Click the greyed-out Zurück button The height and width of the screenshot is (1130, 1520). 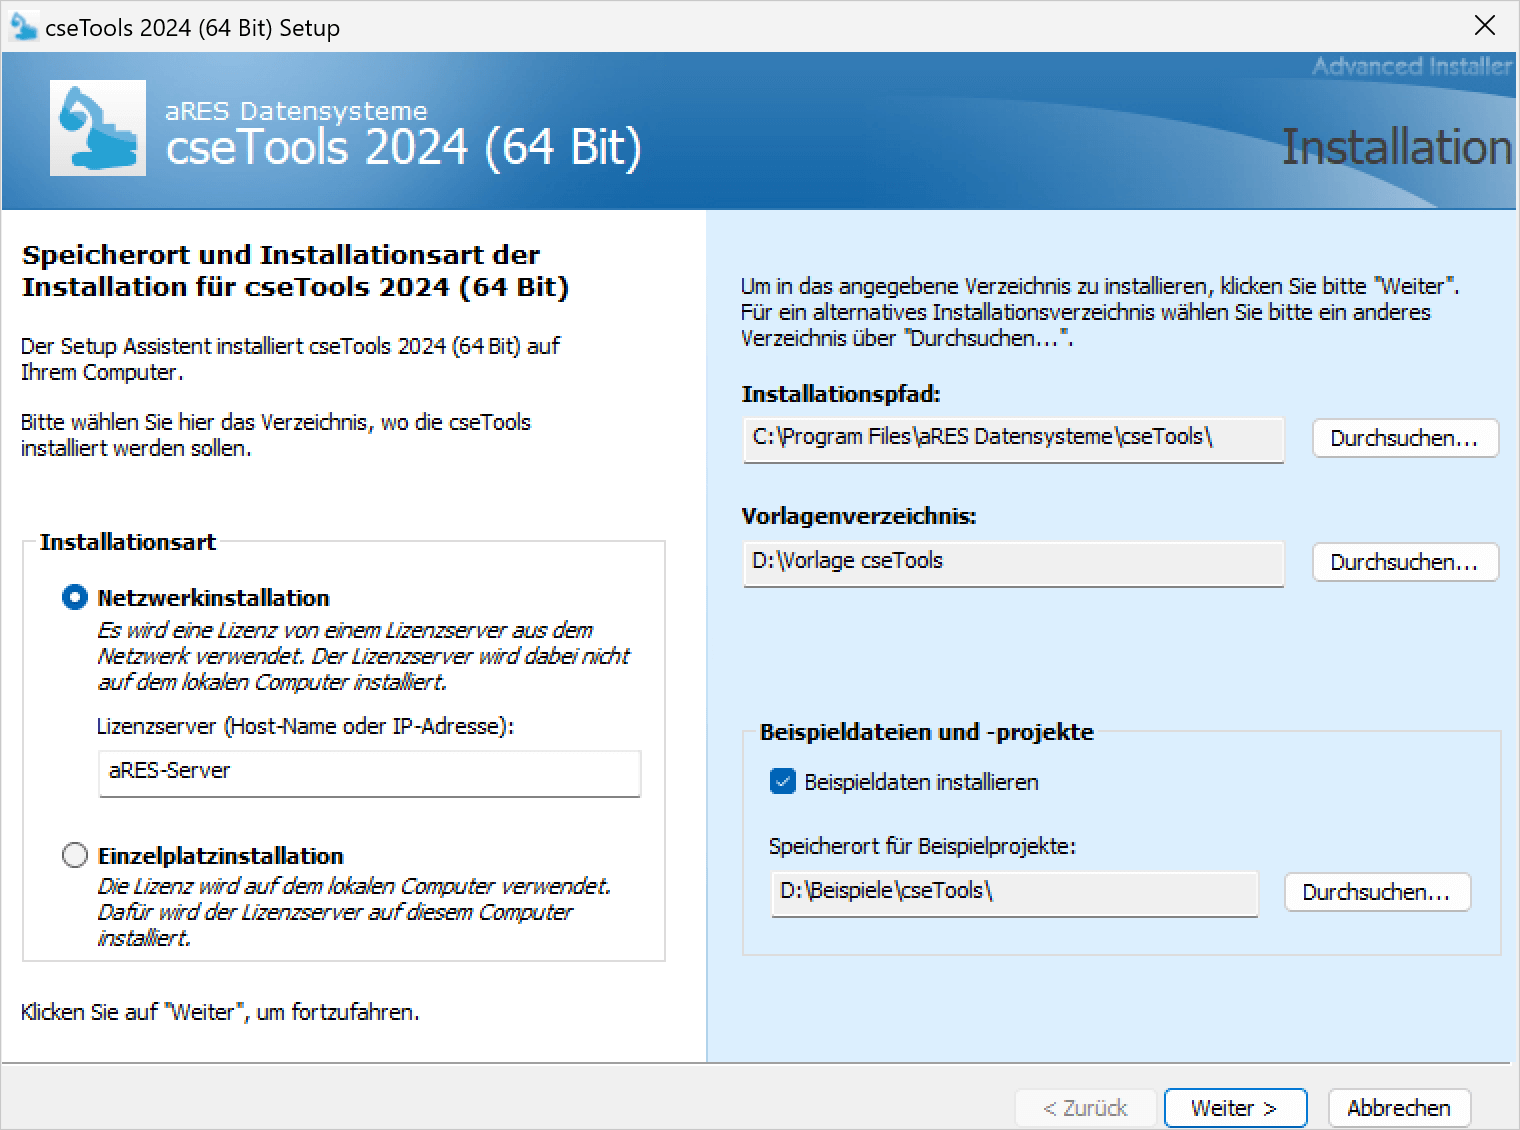click(1085, 1108)
